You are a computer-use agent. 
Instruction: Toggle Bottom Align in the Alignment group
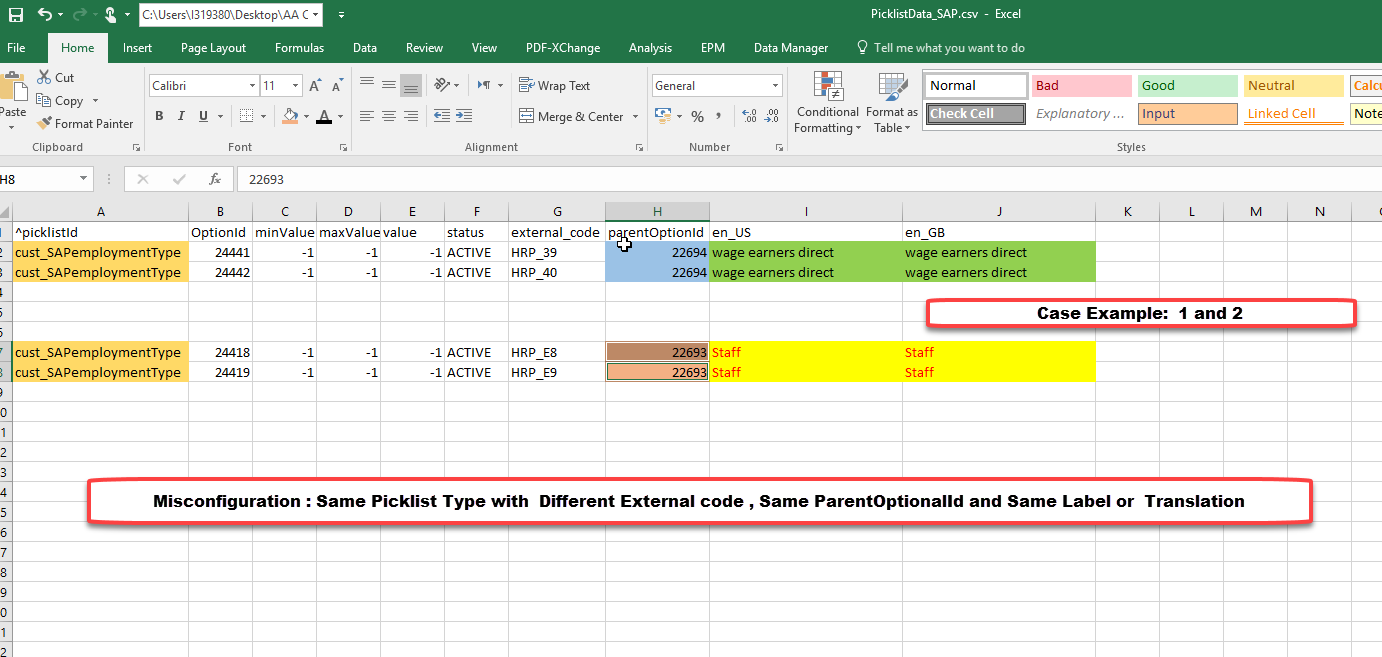pos(411,85)
